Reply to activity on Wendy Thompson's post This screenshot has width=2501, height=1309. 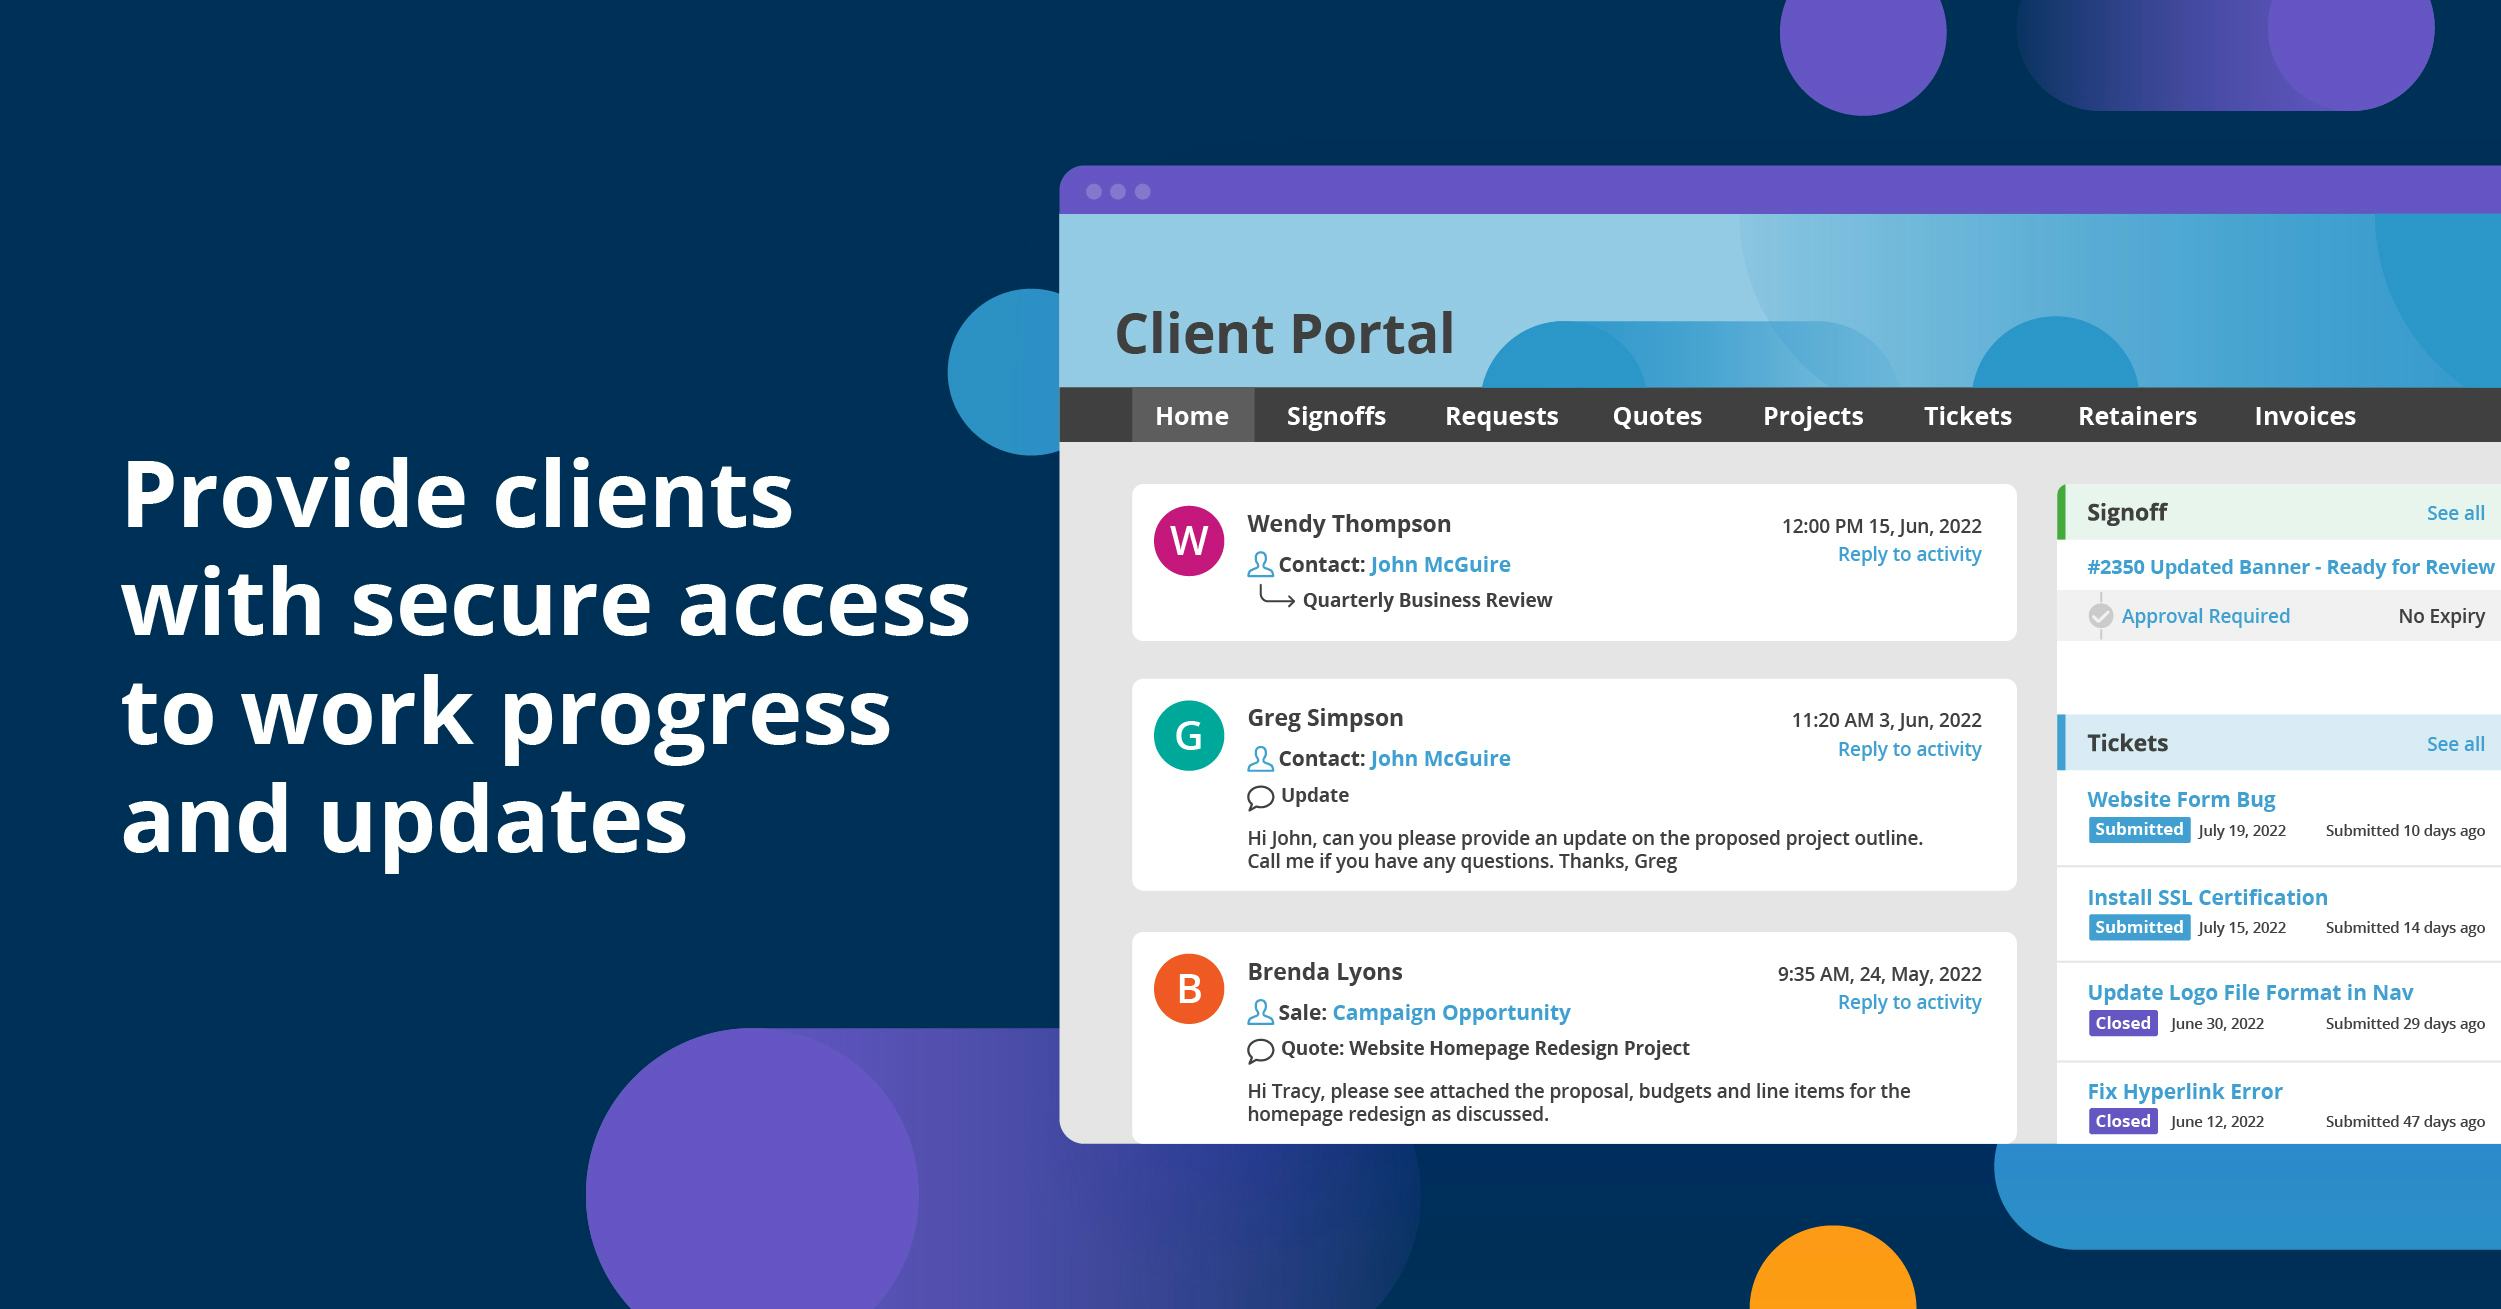[x=1908, y=554]
